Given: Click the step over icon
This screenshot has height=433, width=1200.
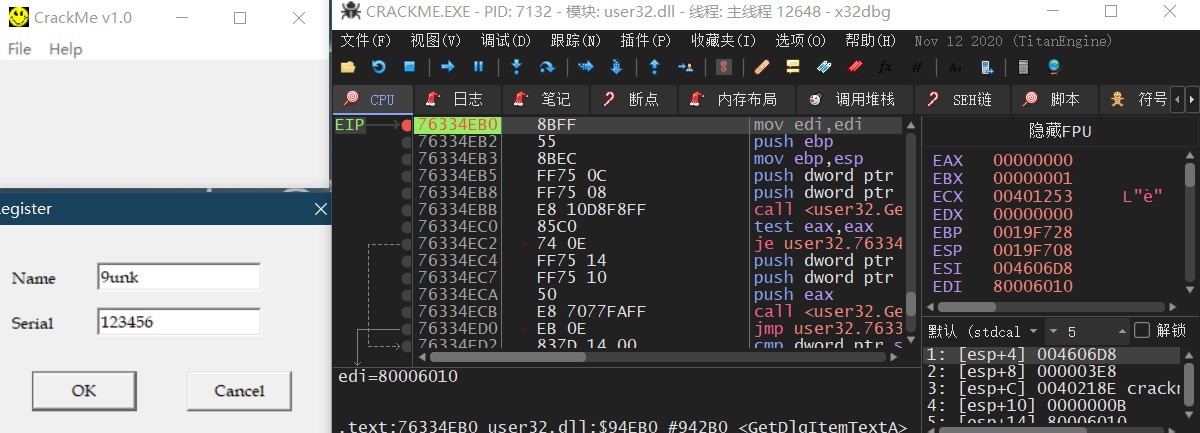Looking at the screenshot, I should pyautogui.click(x=547, y=67).
